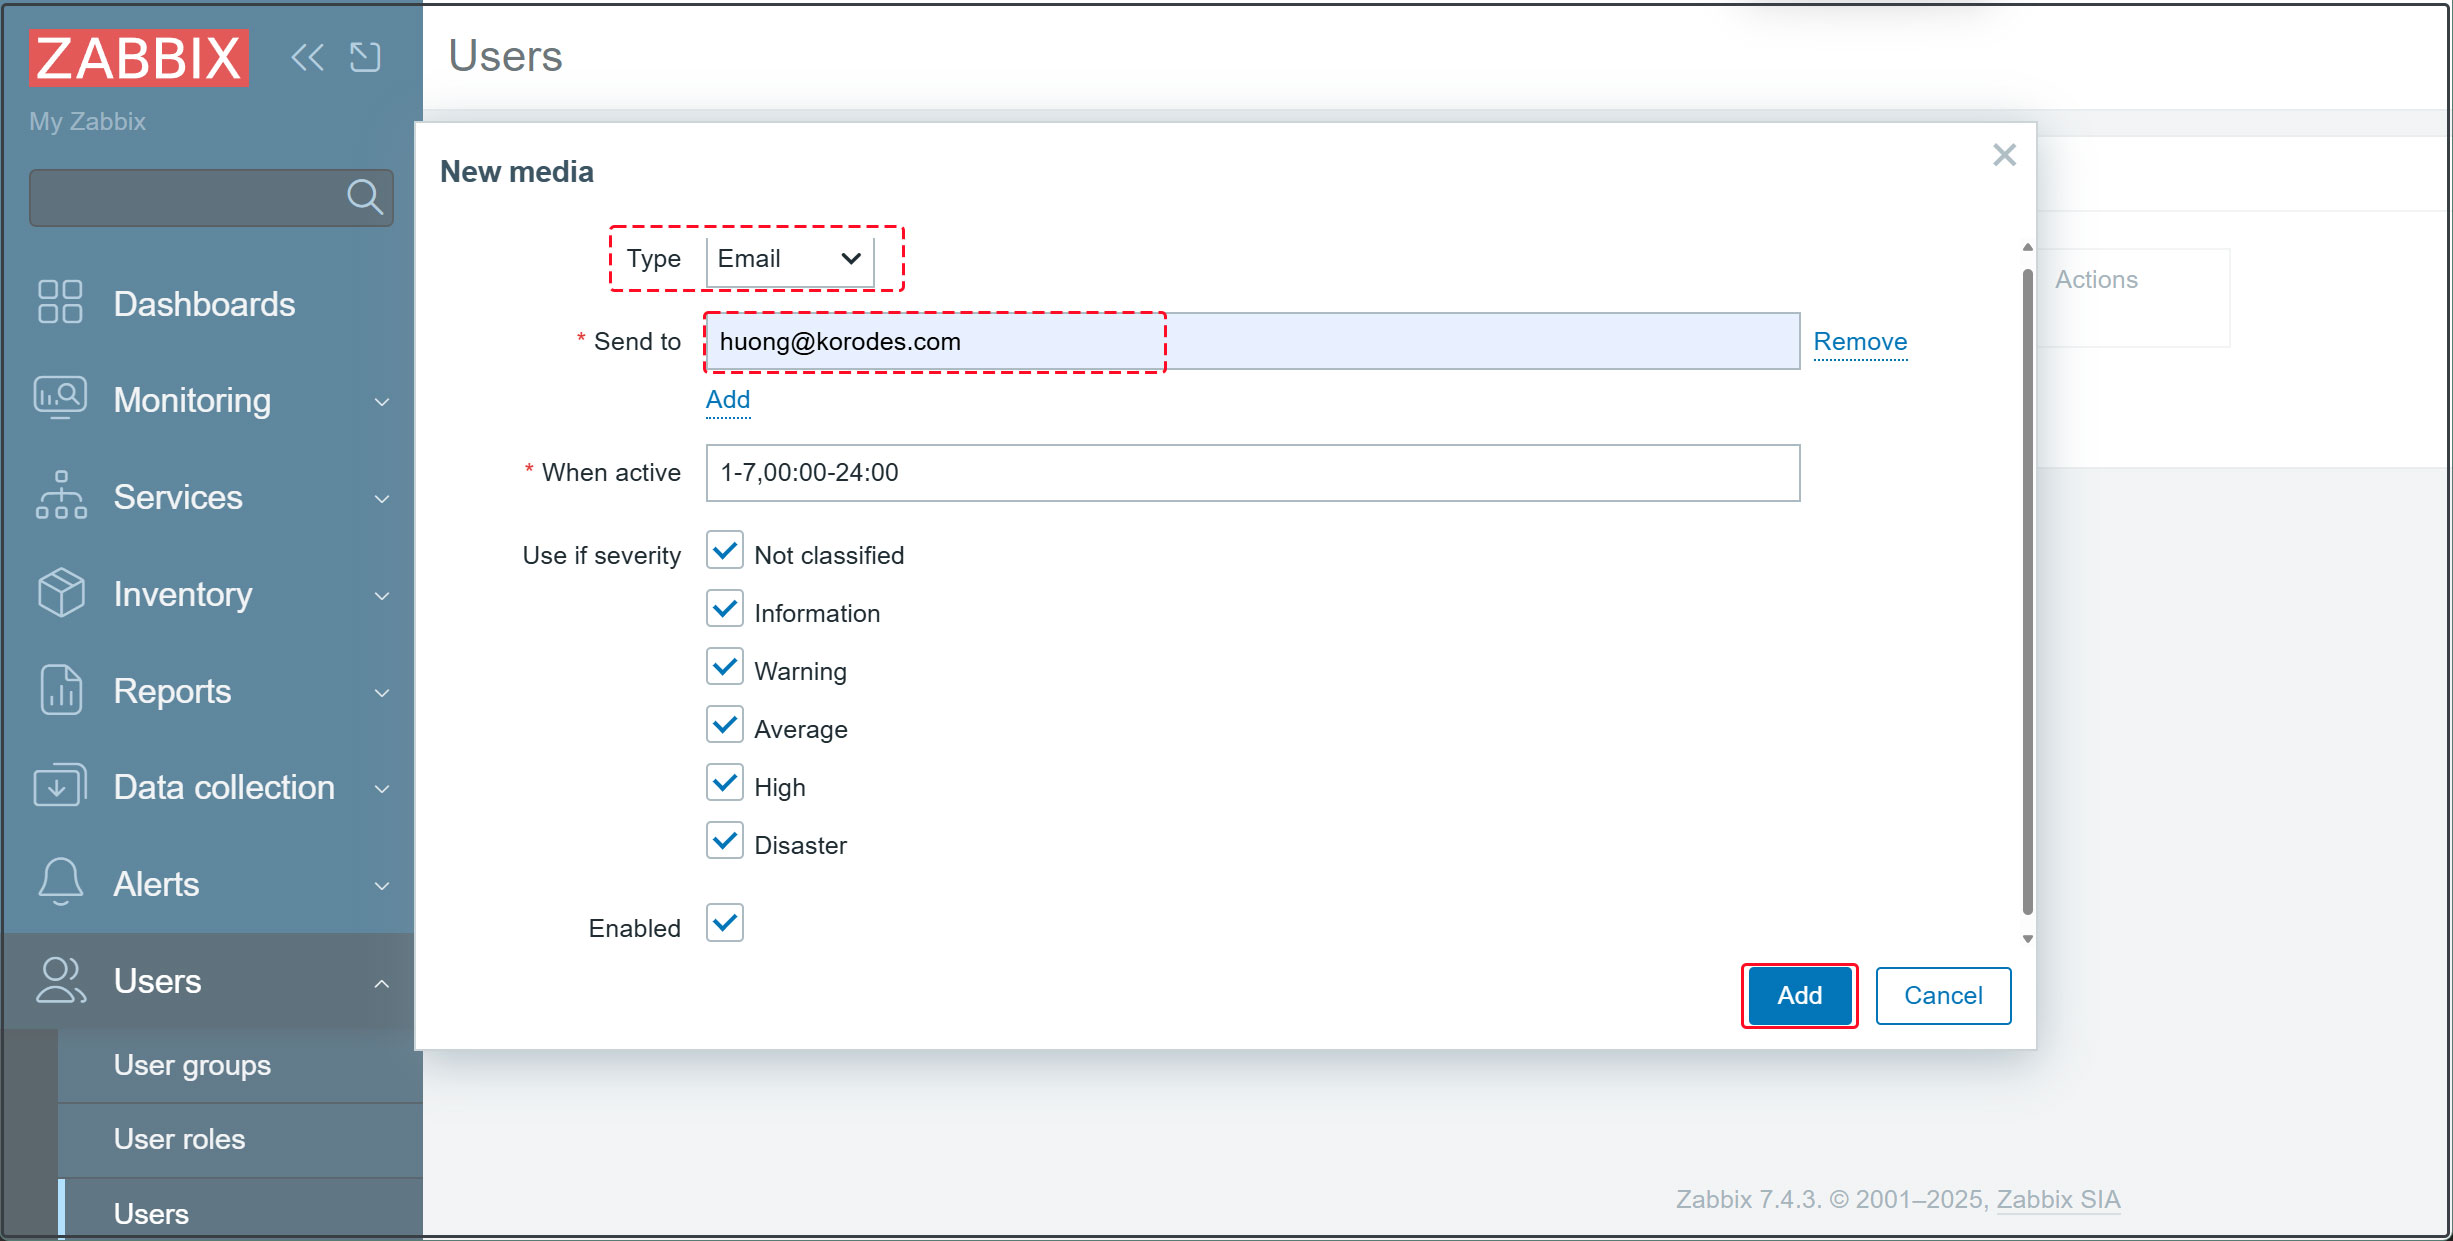Screen dimensions: 2453x1241
Task: Disable the Enabled checkbox
Action: click(725, 923)
